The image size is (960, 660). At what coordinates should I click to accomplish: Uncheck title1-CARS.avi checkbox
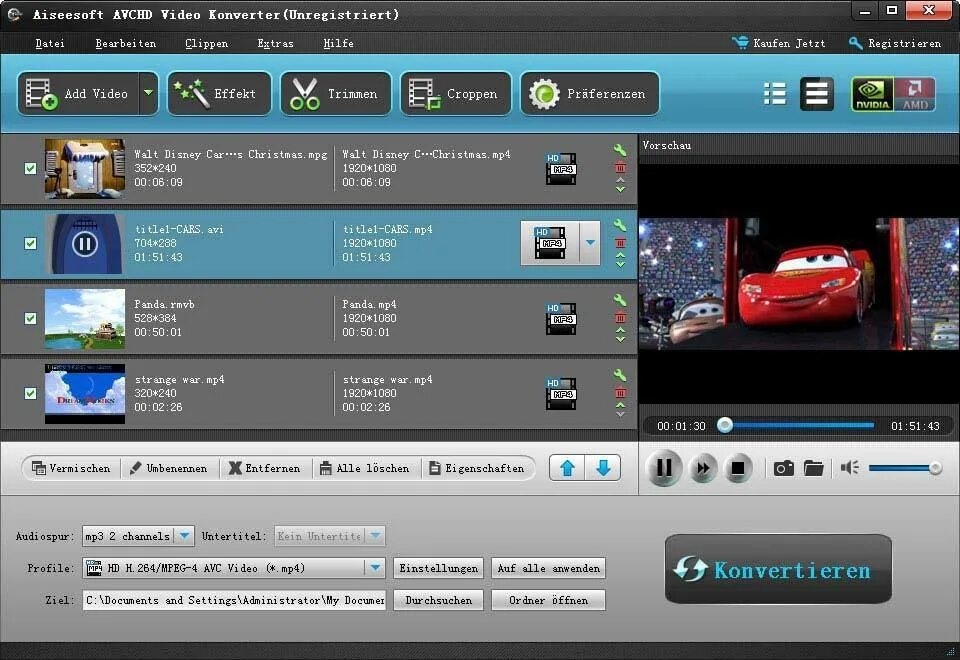30,243
